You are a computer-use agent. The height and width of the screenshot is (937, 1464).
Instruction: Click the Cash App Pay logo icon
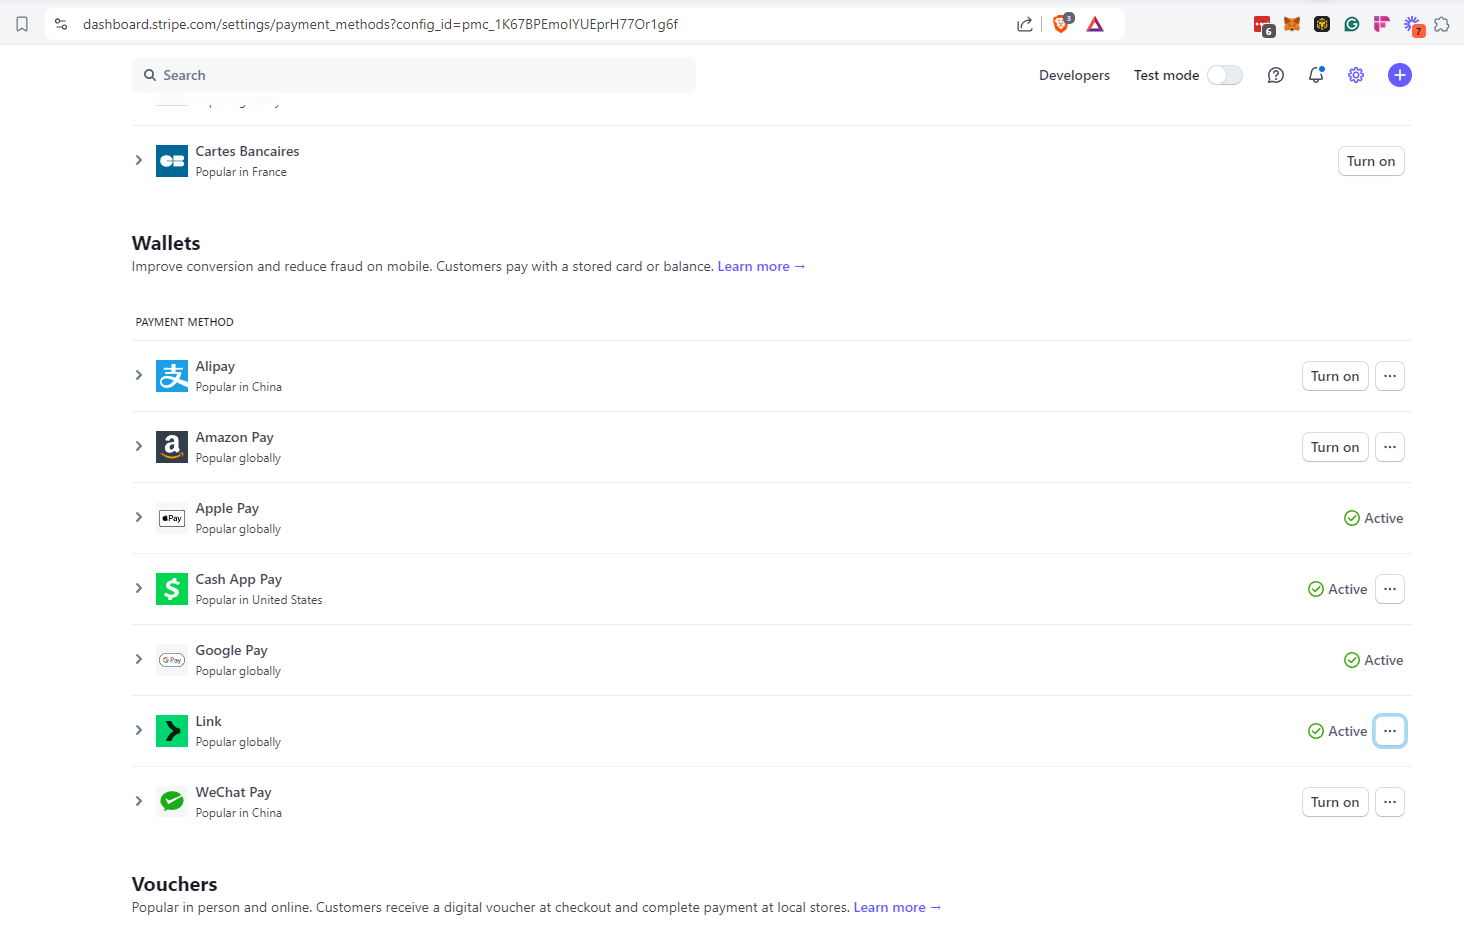point(172,589)
